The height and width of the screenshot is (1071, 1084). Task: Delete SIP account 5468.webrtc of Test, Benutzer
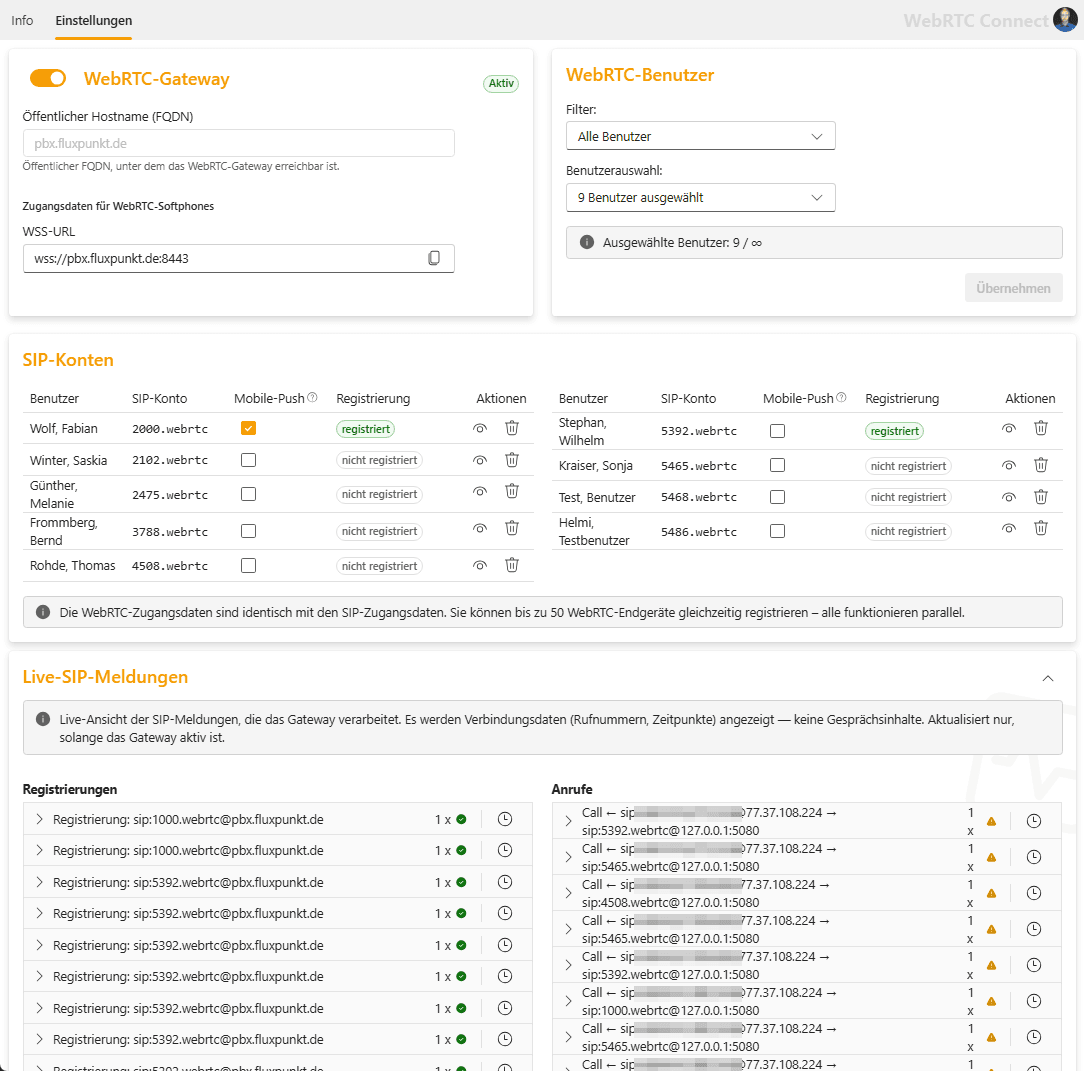1040,496
